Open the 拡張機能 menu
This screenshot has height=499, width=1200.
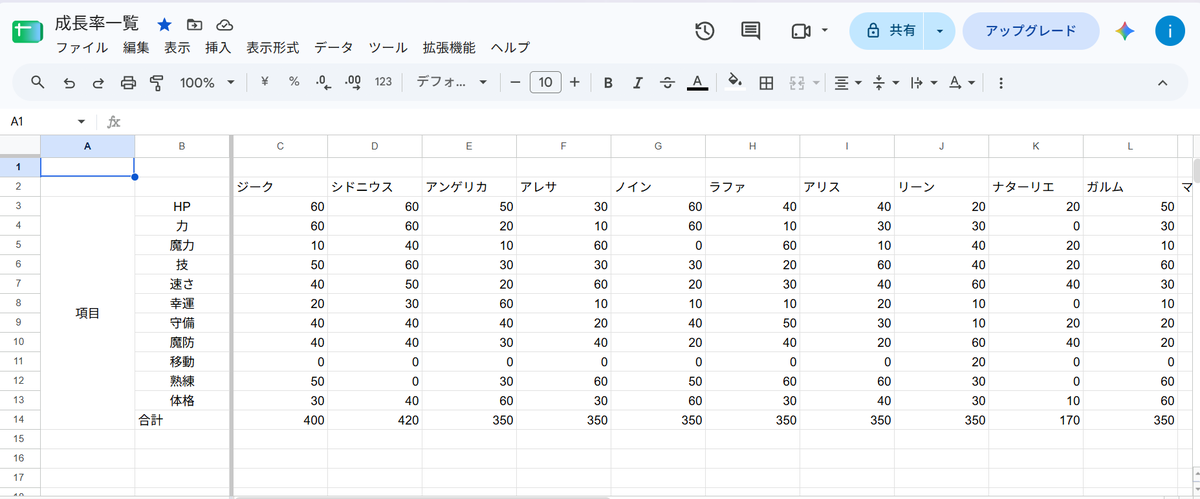(x=449, y=47)
